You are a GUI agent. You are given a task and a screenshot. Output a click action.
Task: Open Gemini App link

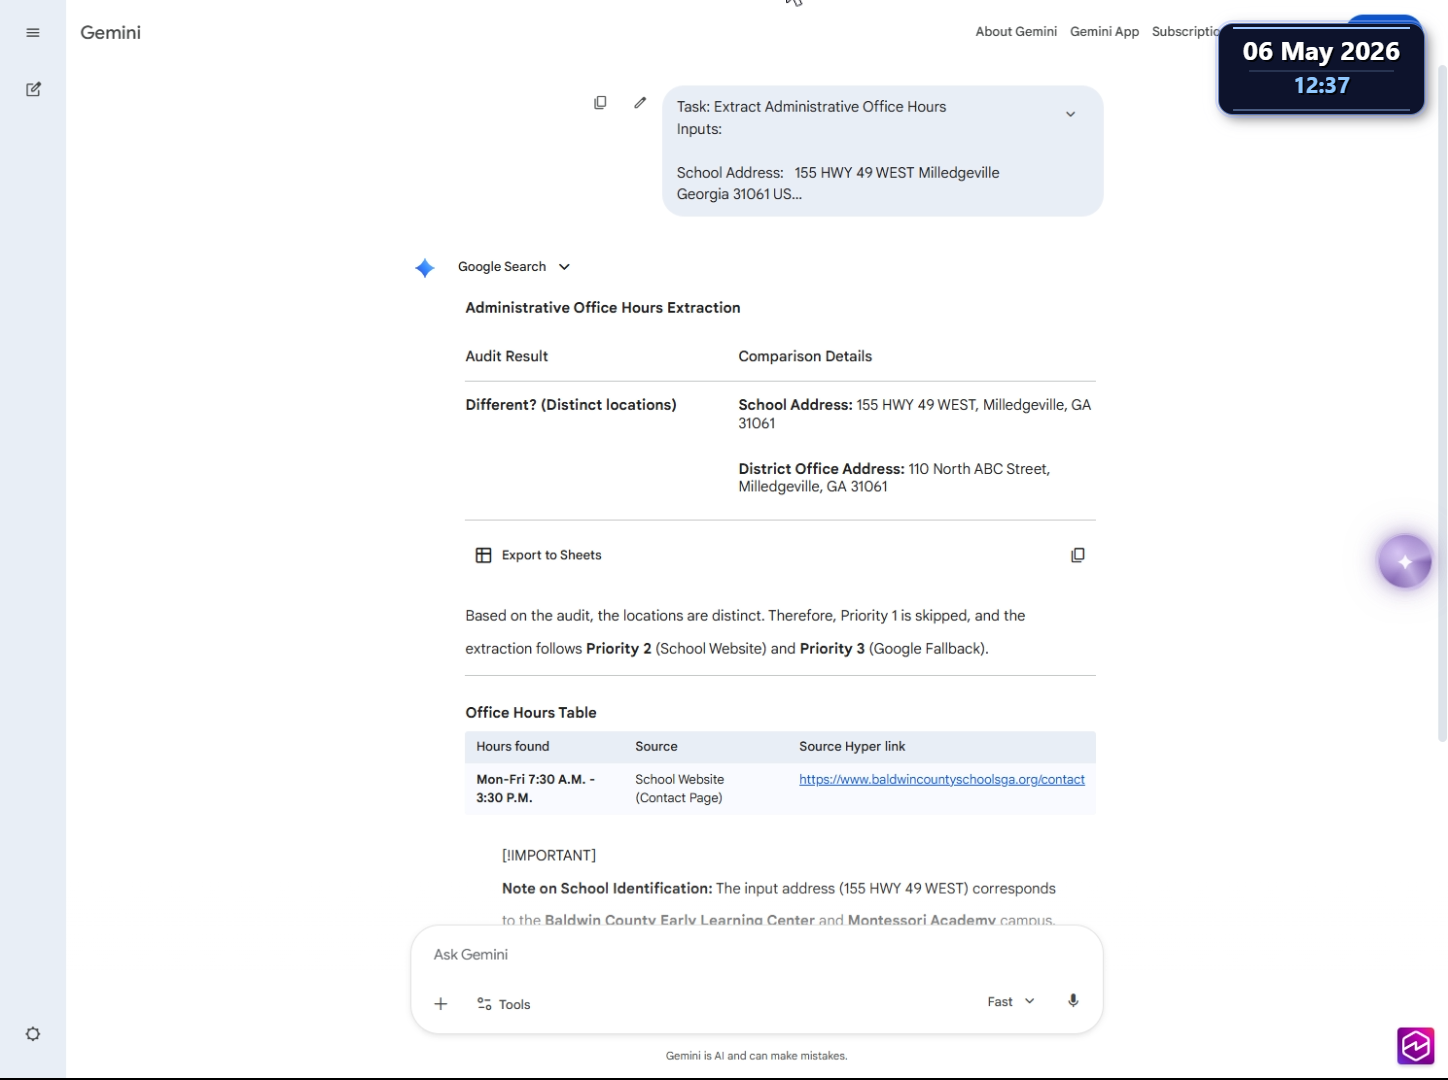click(x=1104, y=32)
